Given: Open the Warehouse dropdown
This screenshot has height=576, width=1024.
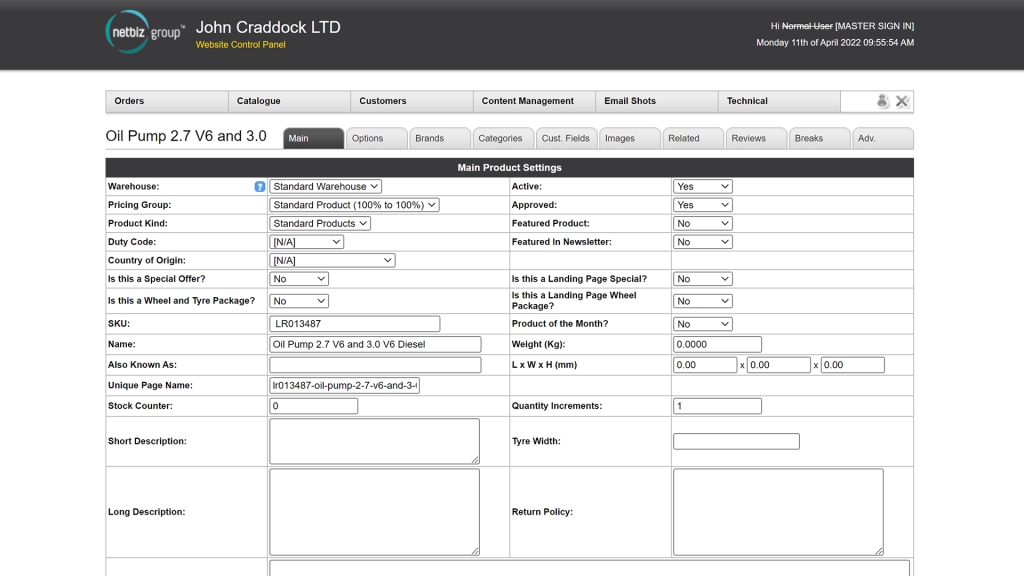Looking at the screenshot, I should (325, 187).
